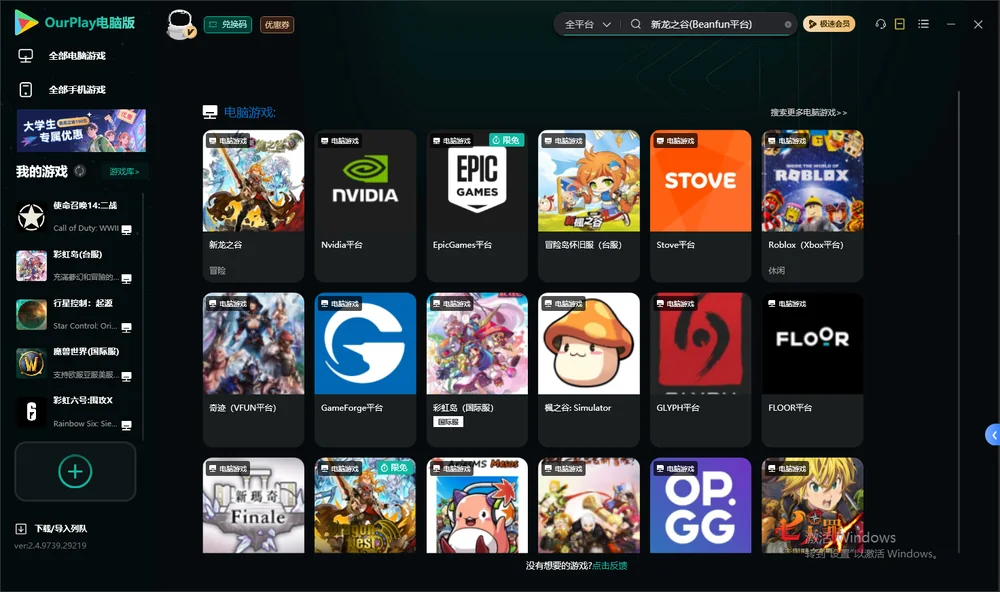Select the FLOOR平台 card
This screenshot has width=1000, height=592.
812,369
